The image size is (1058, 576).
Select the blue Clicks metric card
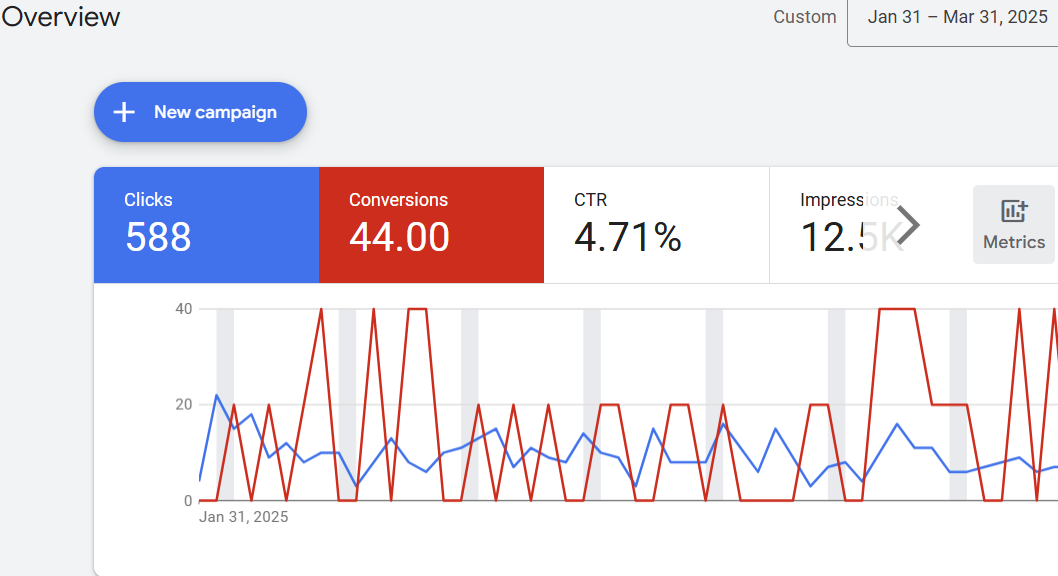point(206,225)
